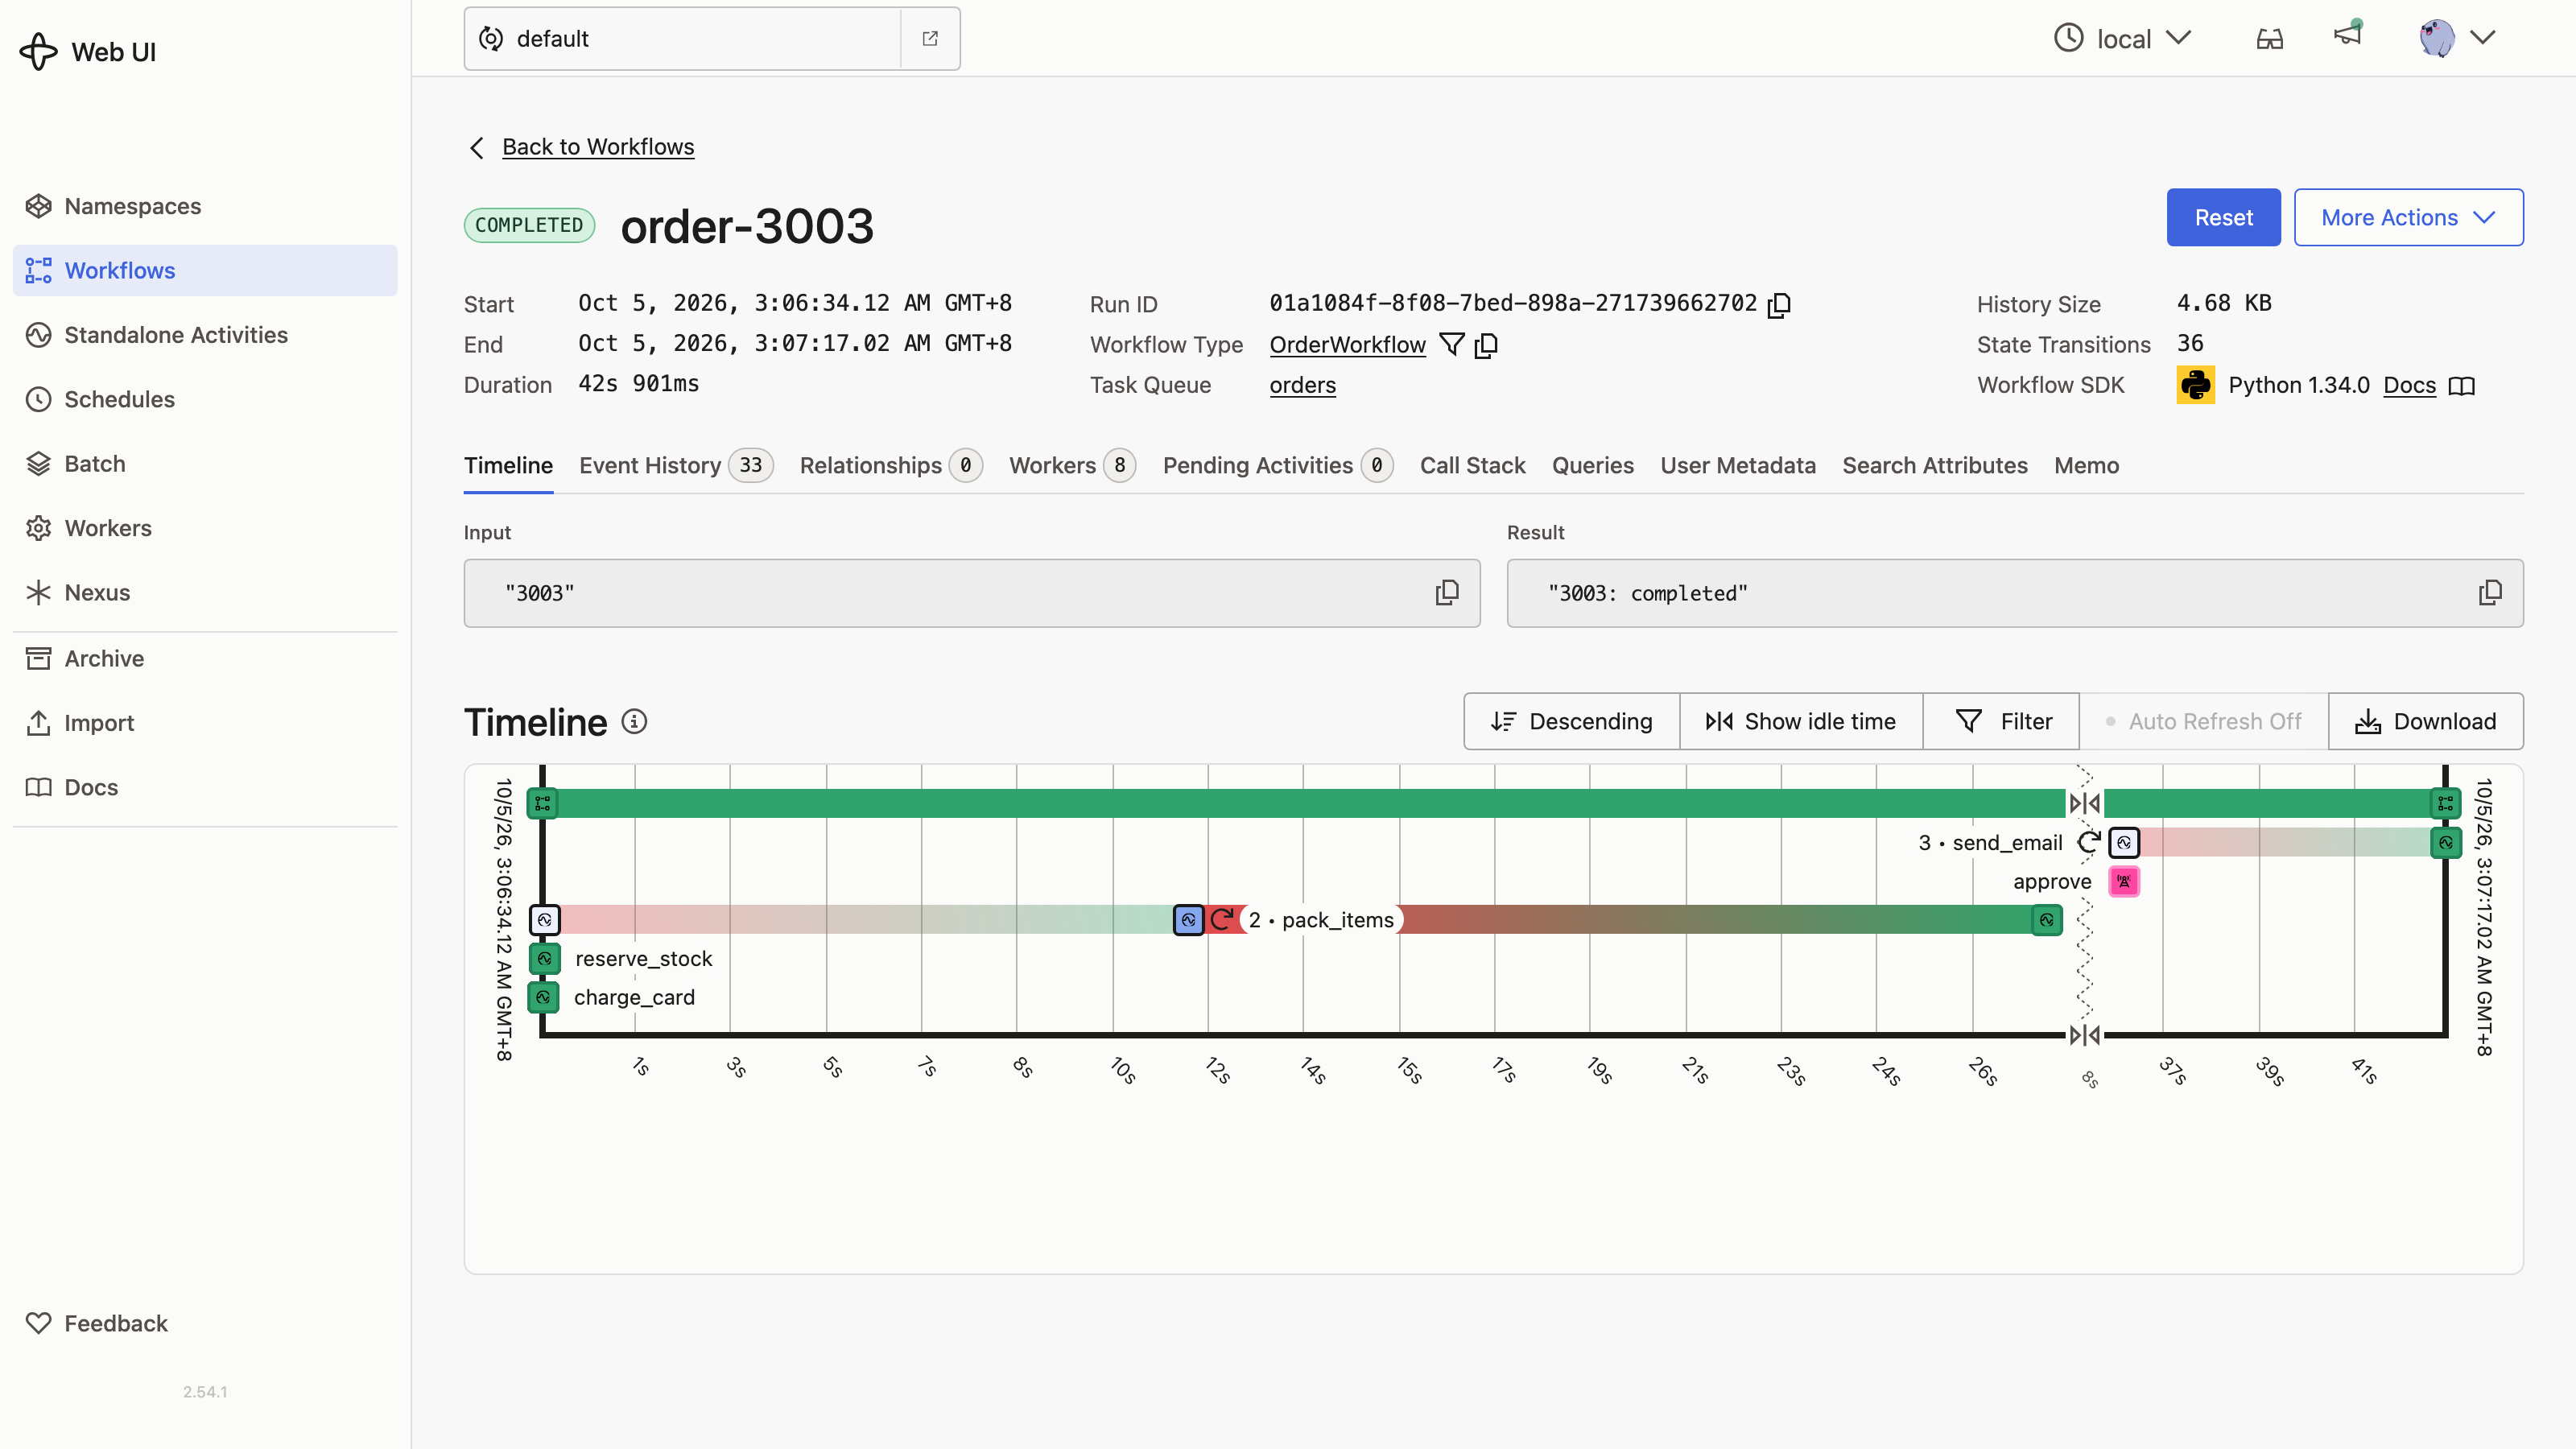This screenshot has height=1449, width=2576.
Task: Click the Web UI logo
Action: pyautogui.click(x=88, y=52)
